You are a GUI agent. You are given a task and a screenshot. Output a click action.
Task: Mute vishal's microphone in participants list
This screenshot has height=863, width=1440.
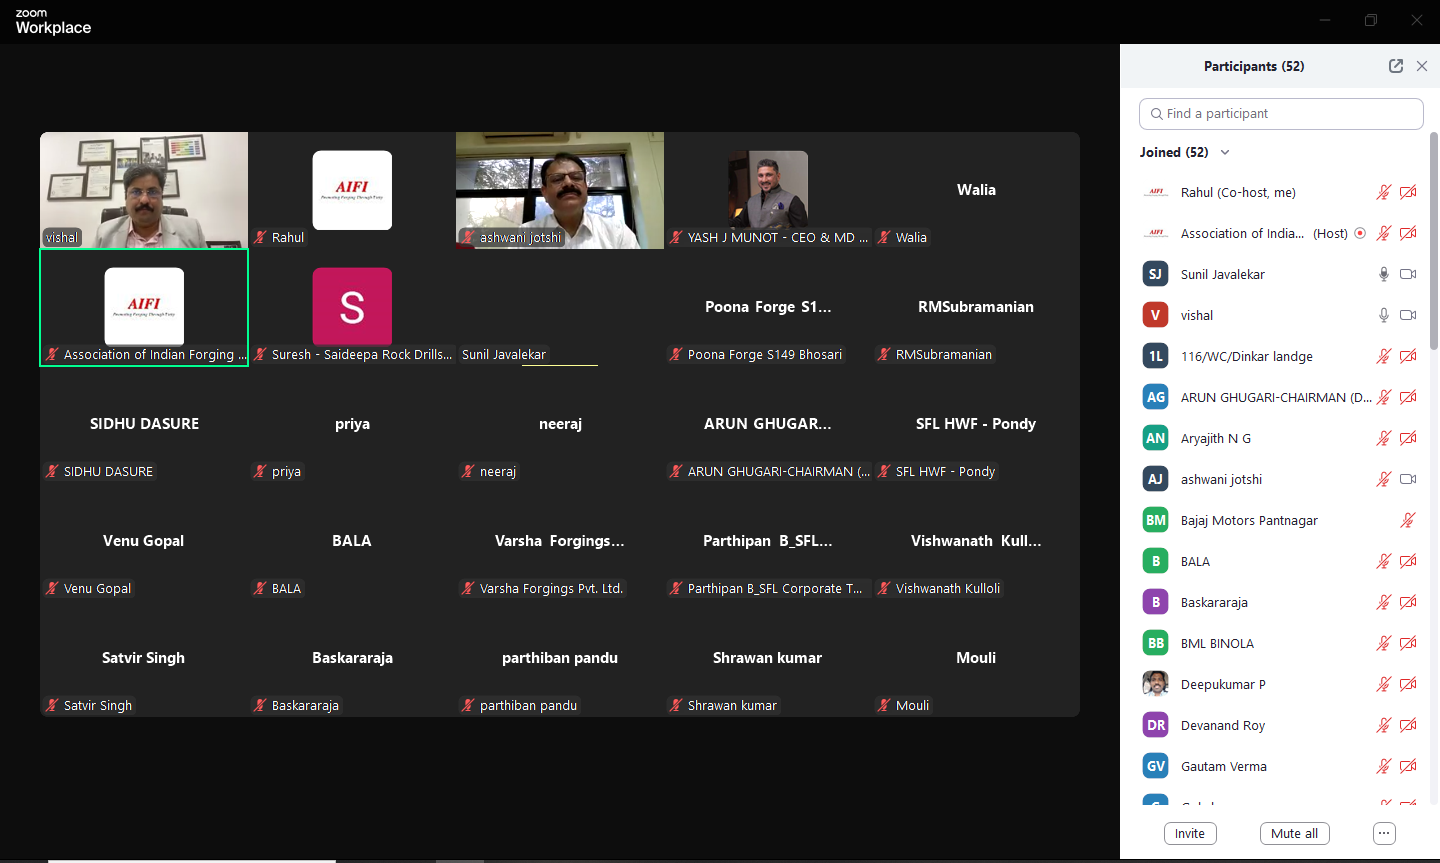click(x=1384, y=315)
